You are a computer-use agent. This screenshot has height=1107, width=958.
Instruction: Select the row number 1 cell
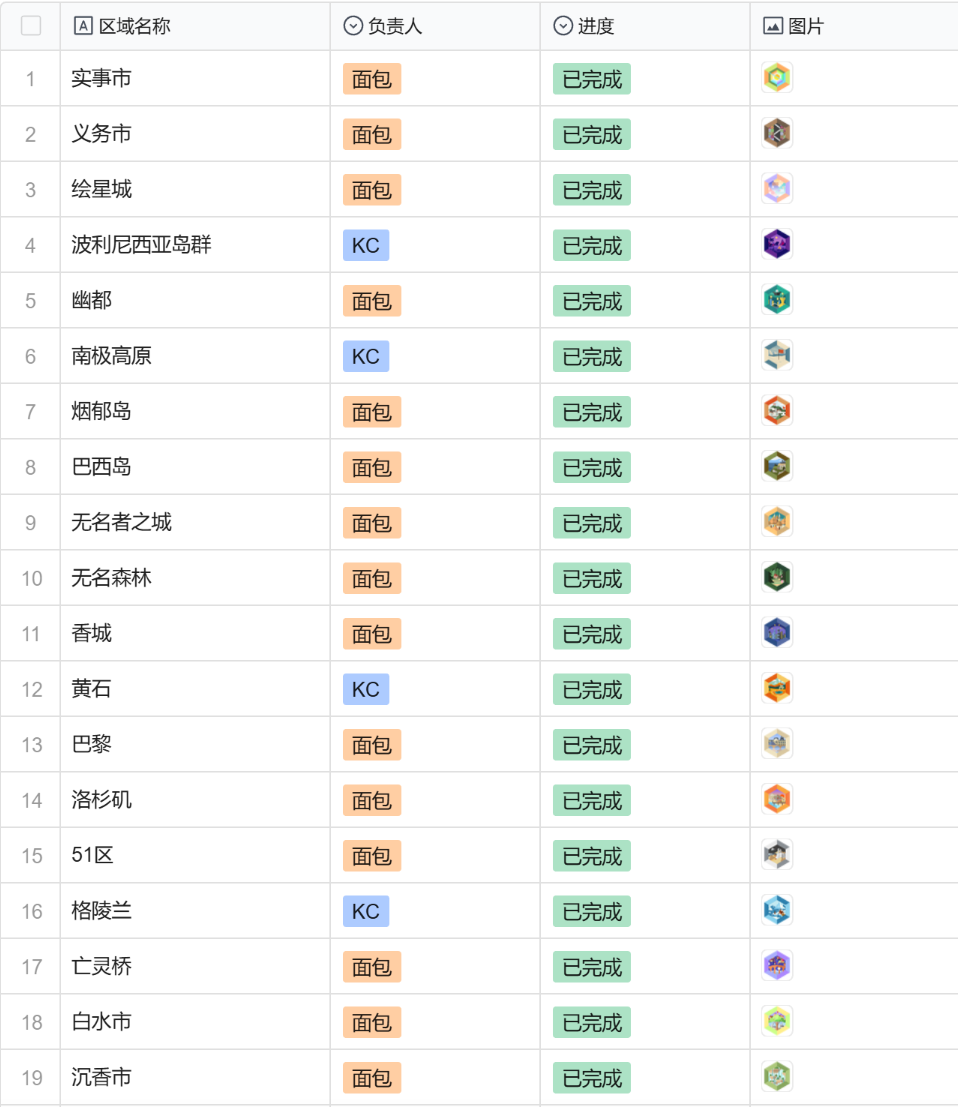tap(31, 79)
